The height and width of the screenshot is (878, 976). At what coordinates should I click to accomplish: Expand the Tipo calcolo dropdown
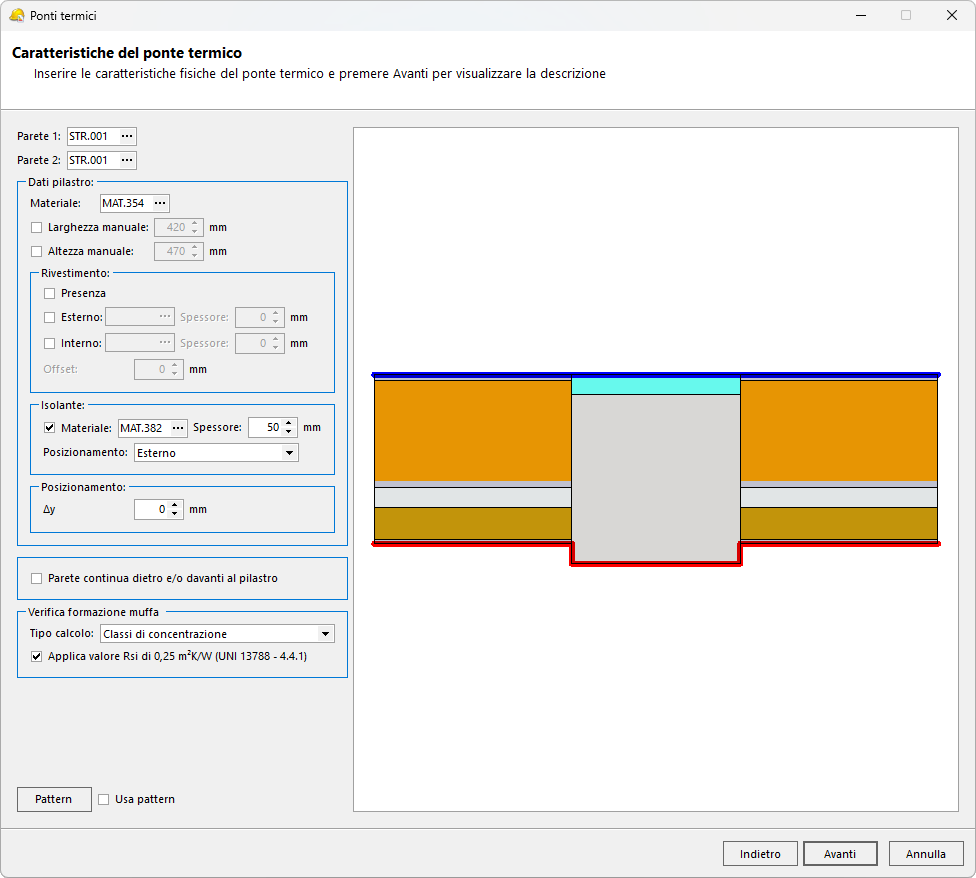click(217, 634)
